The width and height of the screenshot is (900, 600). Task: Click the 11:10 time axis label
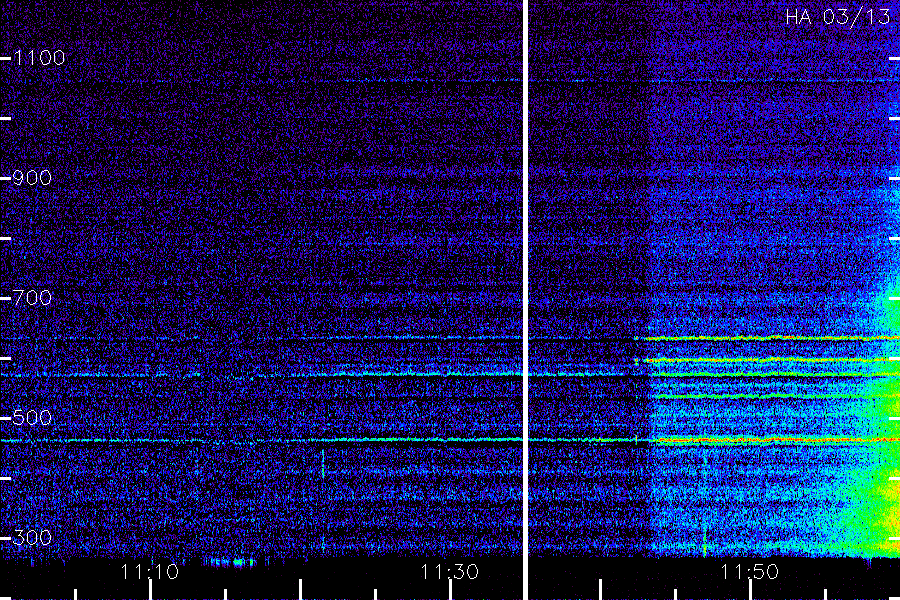[150, 572]
